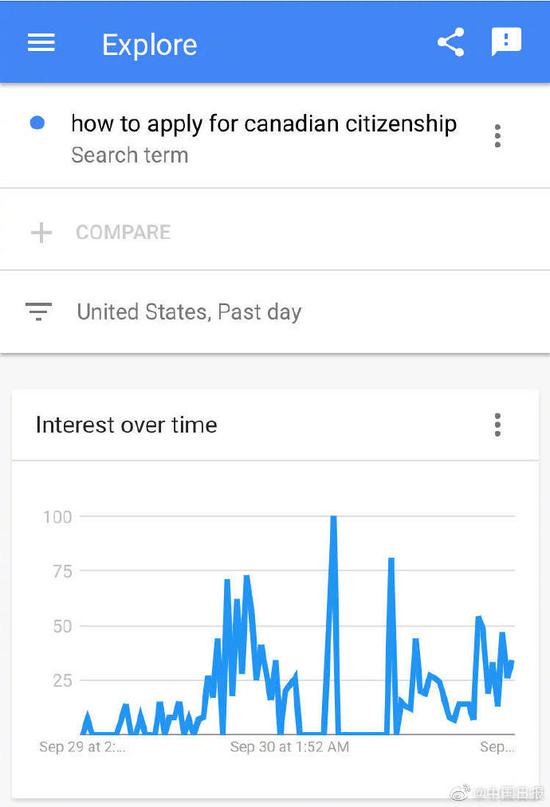Viewport: 550px width, 807px height.
Task: Click the 50 y-axis gridline label
Action: click(62, 626)
